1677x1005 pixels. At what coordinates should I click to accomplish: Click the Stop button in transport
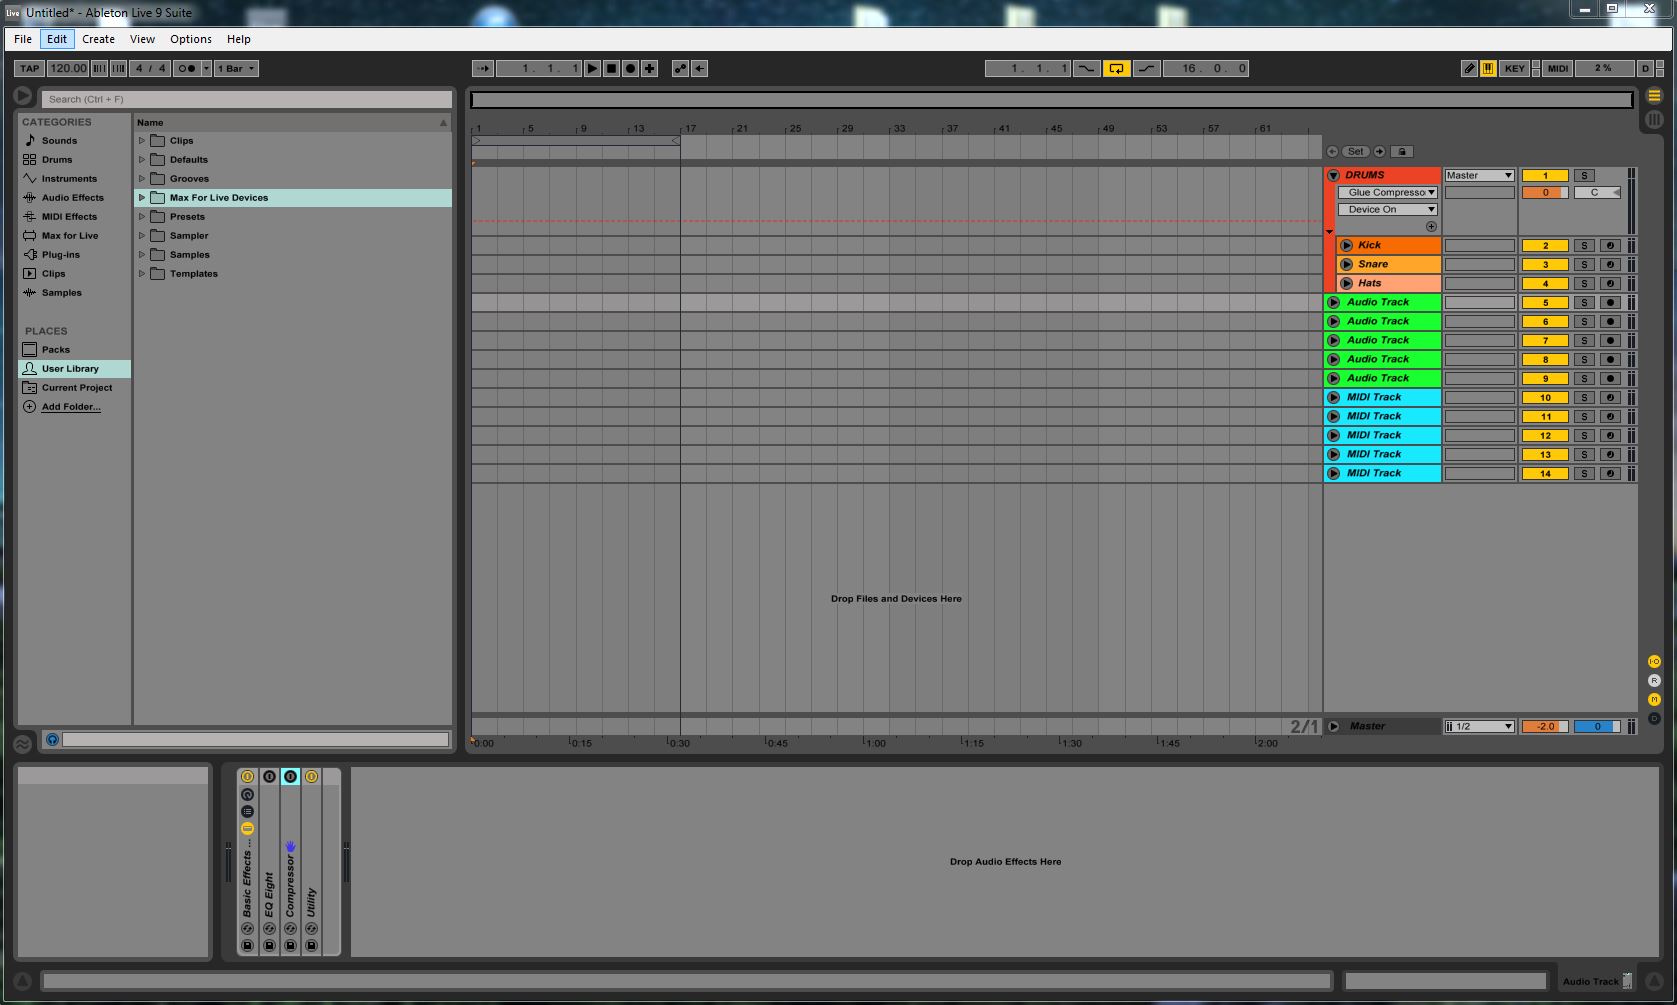pyautogui.click(x=611, y=69)
